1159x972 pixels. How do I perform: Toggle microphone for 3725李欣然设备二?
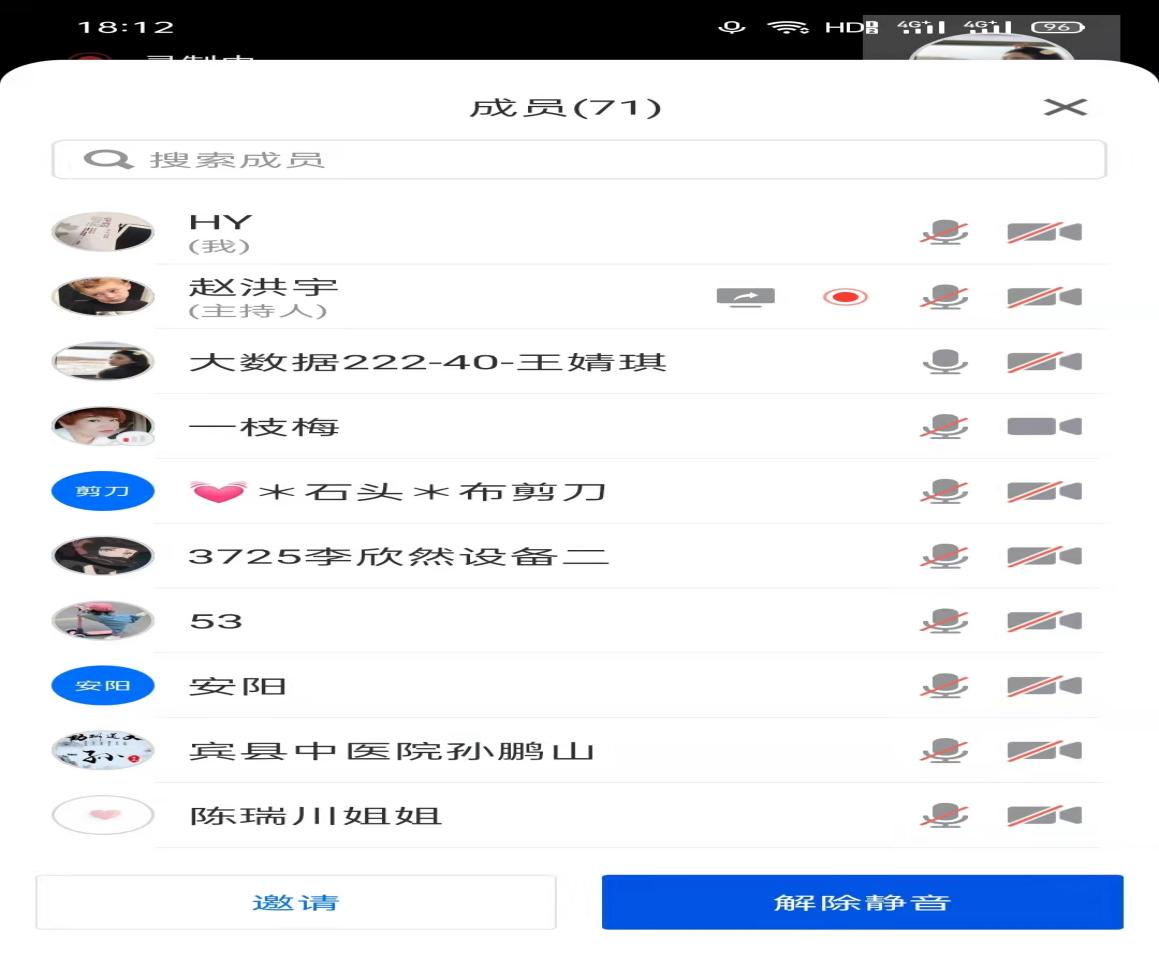click(944, 556)
